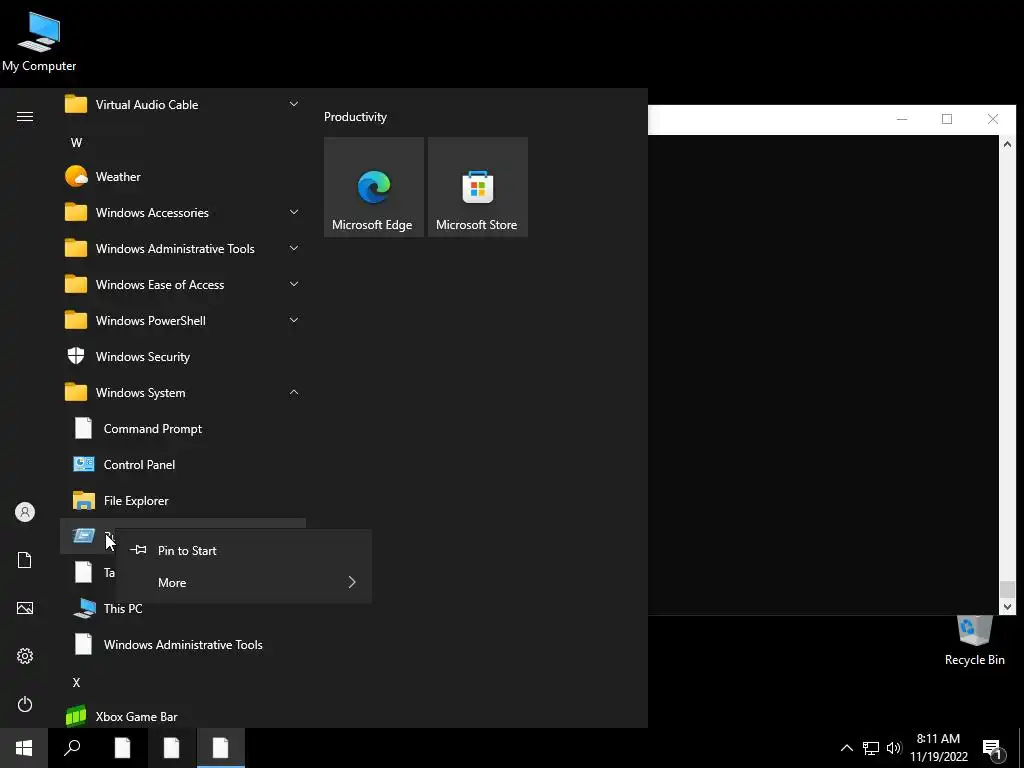Expand the Windows Accessories folder
The width and height of the screenshot is (1024, 768).
tap(182, 212)
